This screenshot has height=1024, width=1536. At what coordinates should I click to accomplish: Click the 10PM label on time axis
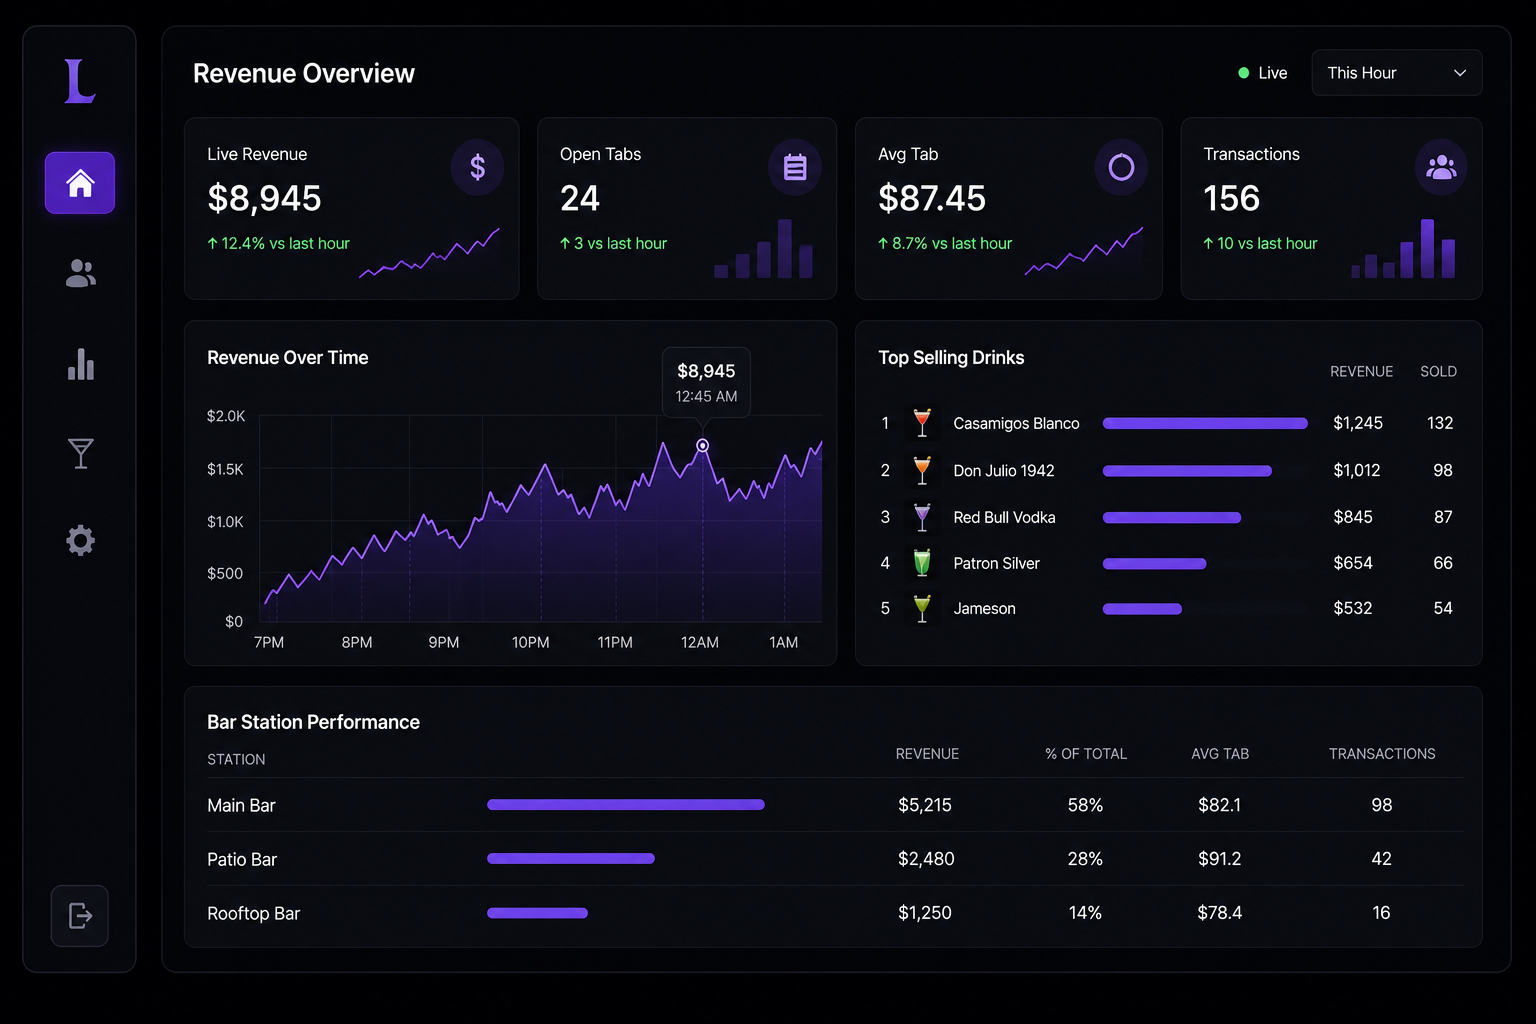point(531,642)
